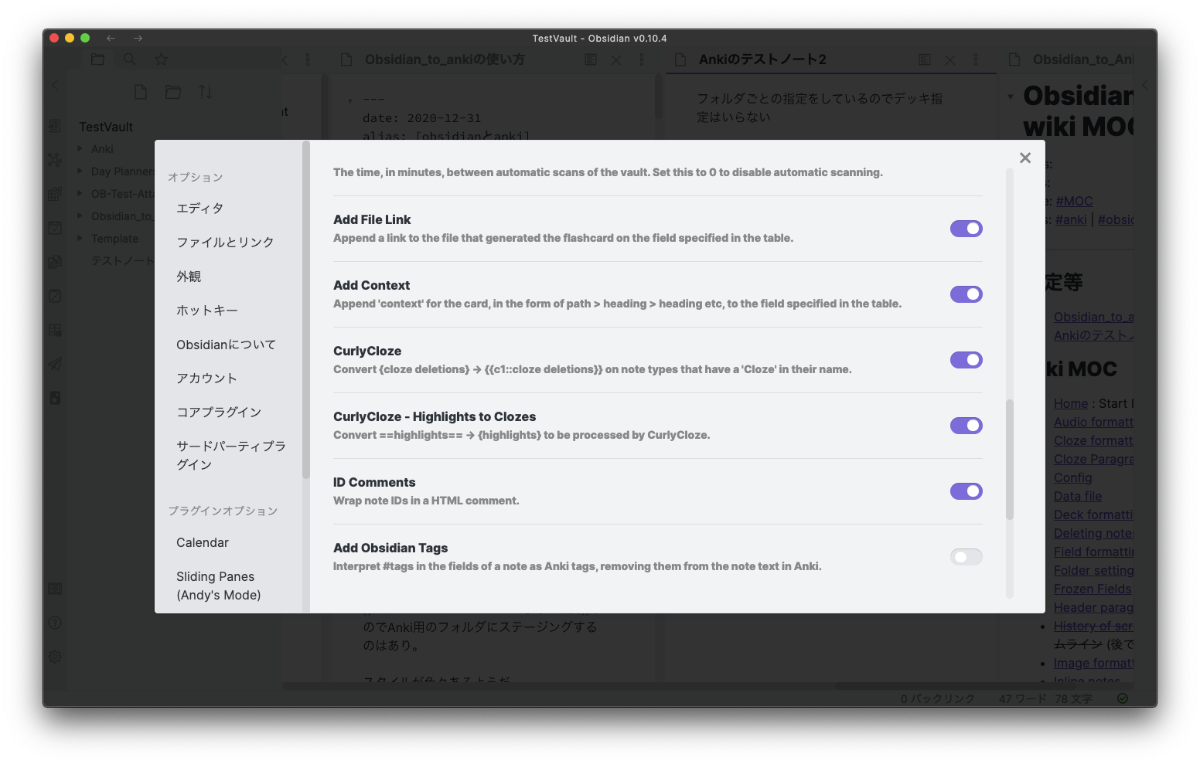Expand the Day Planner folder
1200x764 pixels.
click(80, 171)
